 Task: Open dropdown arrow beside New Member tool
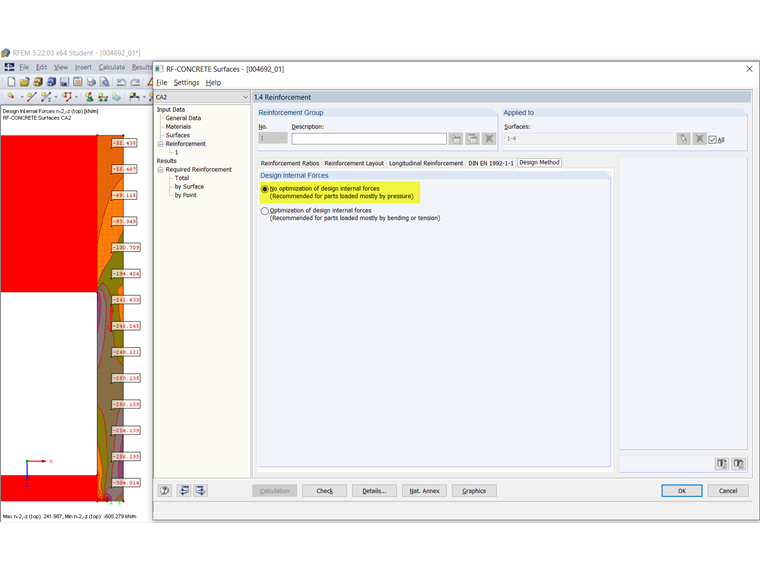point(56,97)
